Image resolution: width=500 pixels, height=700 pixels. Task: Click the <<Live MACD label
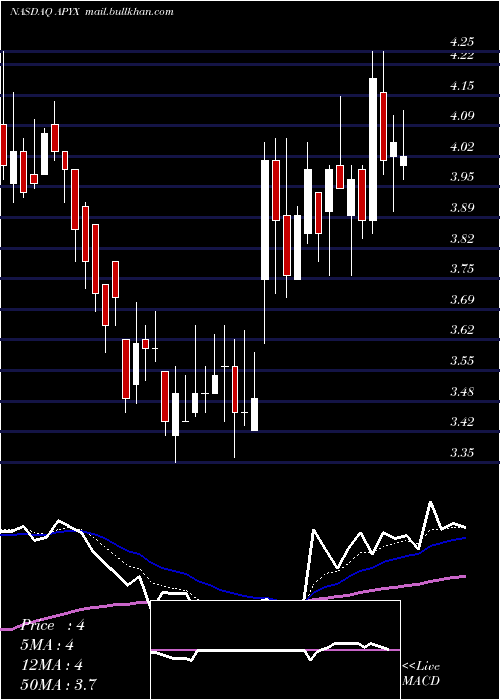pos(421,674)
